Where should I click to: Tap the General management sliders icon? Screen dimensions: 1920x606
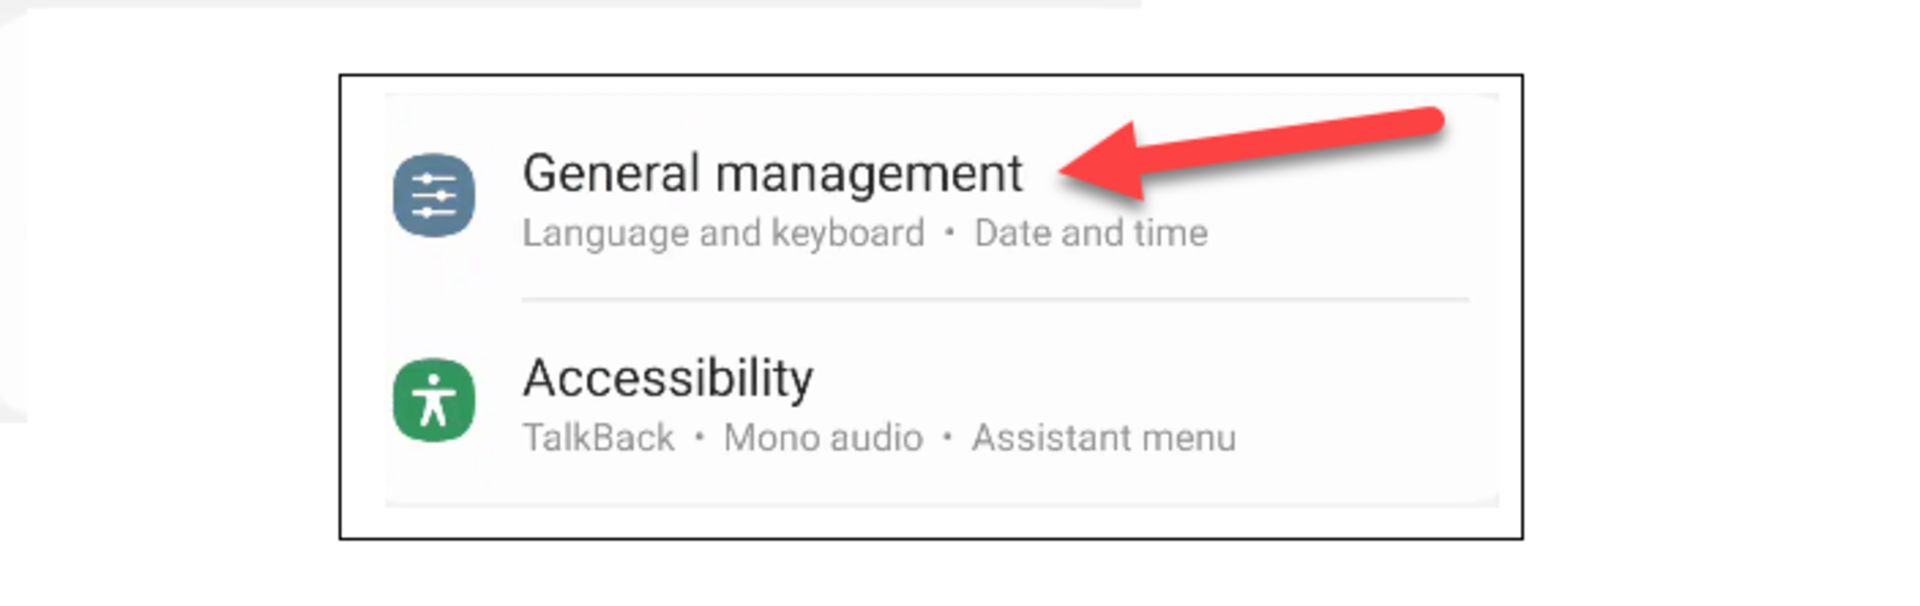(434, 195)
